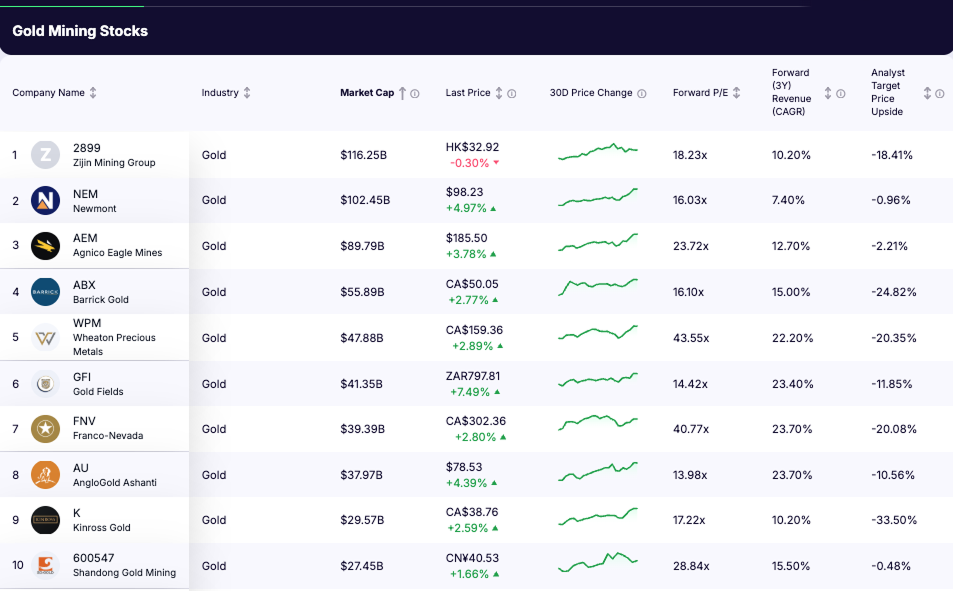Select the Kinross Gold logo

coord(45,520)
